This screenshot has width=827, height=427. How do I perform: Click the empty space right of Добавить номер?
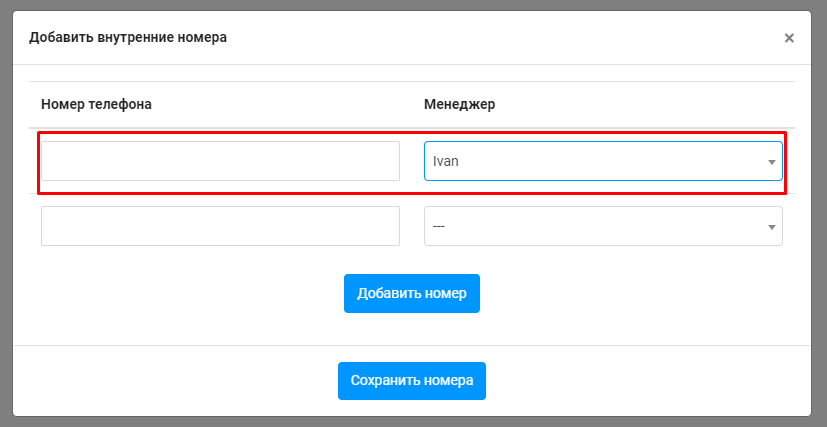tap(640, 293)
